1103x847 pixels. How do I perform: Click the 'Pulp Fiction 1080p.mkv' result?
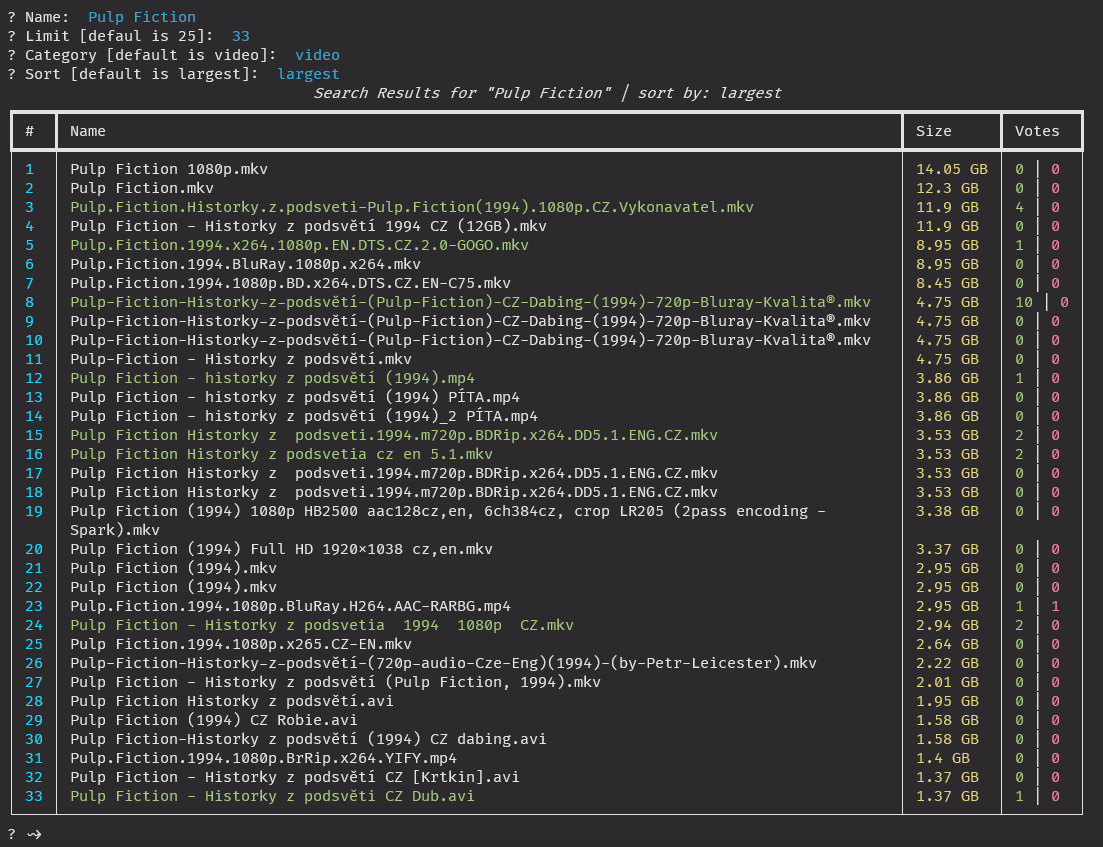[x=169, y=169]
